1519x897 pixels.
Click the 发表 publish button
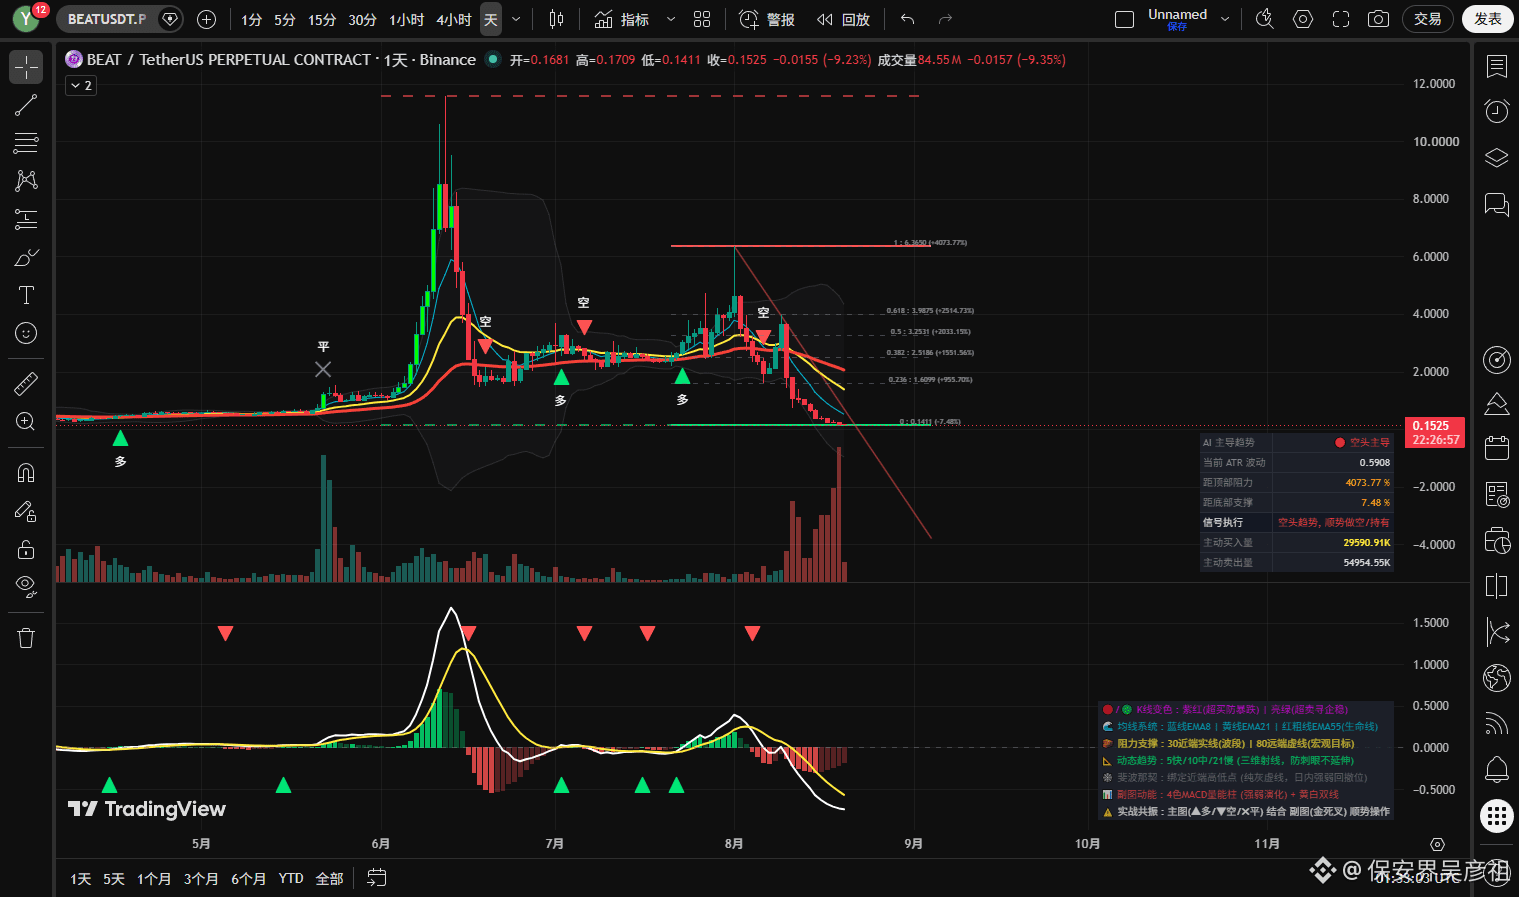coord(1488,19)
